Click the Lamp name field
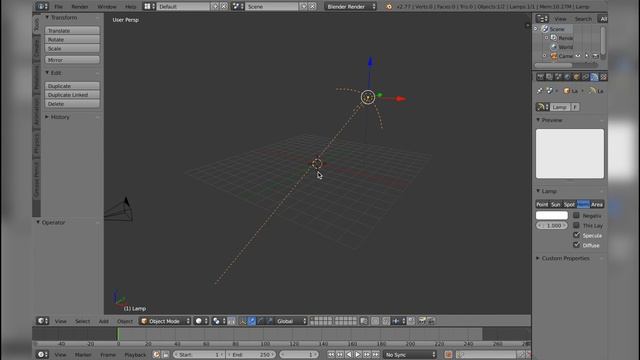 [560, 107]
